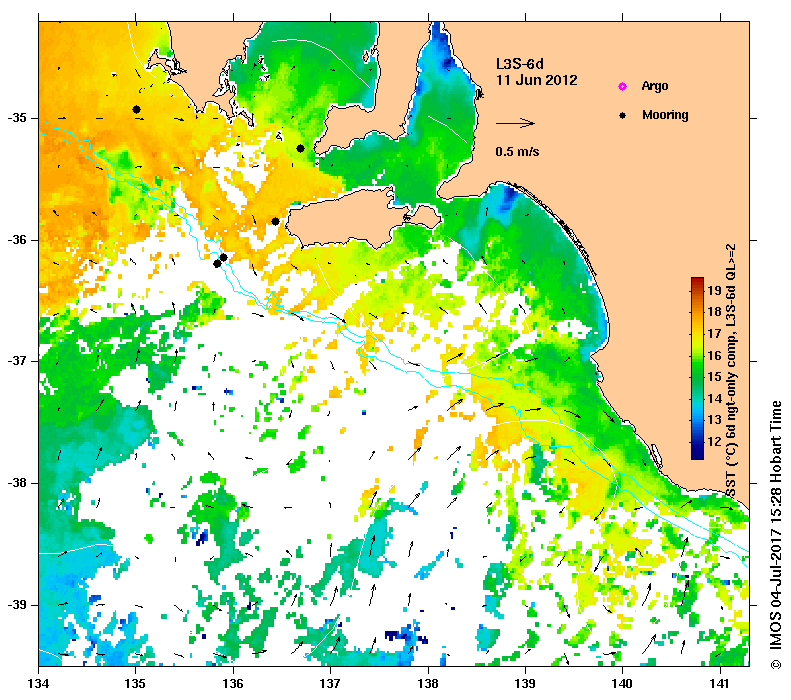Click the '15' colorbar value
The height and width of the screenshot is (700, 791).
click(x=714, y=377)
